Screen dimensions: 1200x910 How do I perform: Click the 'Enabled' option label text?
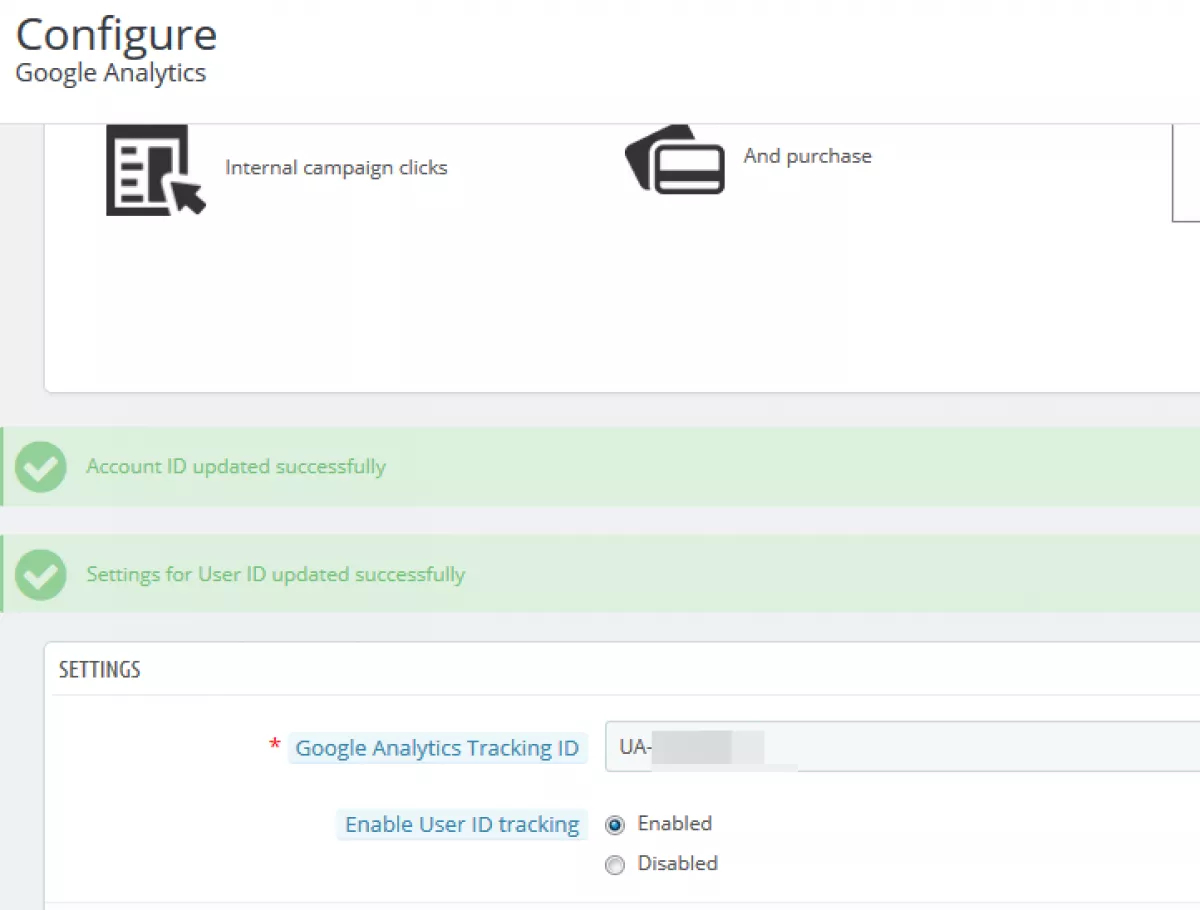coord(674,824)
